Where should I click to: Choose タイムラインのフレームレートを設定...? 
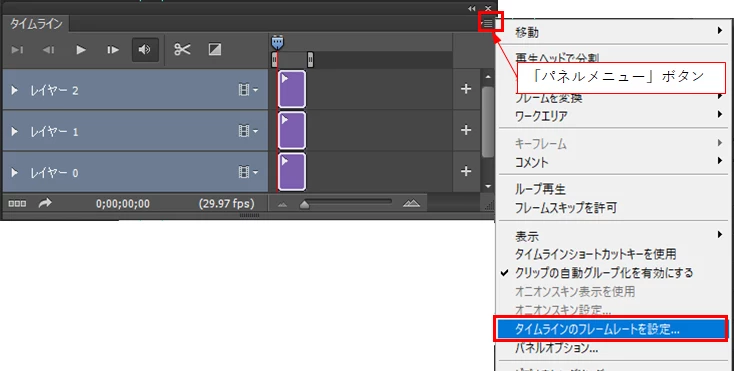(611, 329)
